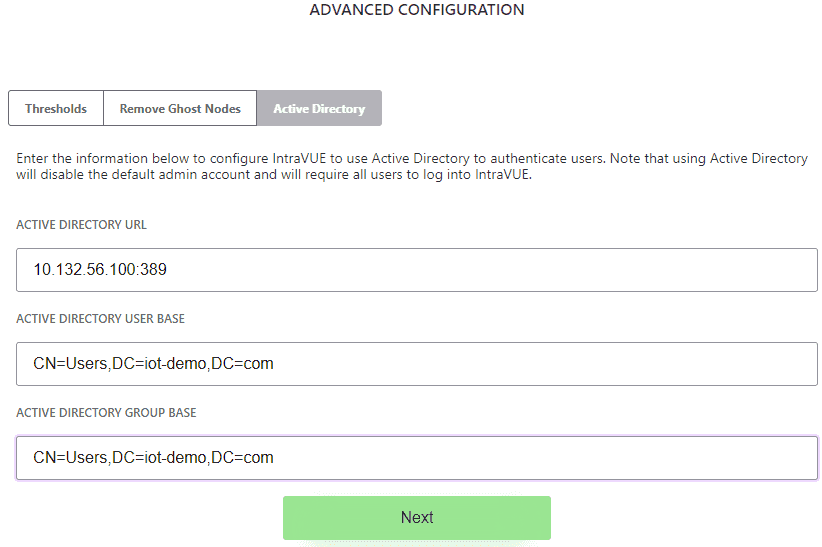Open the Remove Ghost Nodes tab
Viewport: 822px width, 547px height.
pyautogui.click(x=180, y=108)
